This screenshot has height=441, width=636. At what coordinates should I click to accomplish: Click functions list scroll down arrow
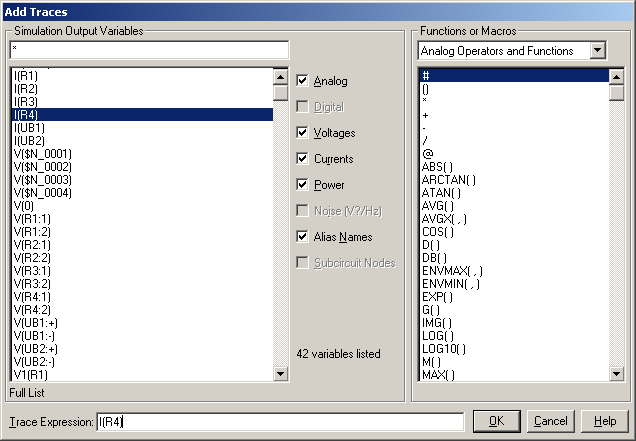[617, 373]
